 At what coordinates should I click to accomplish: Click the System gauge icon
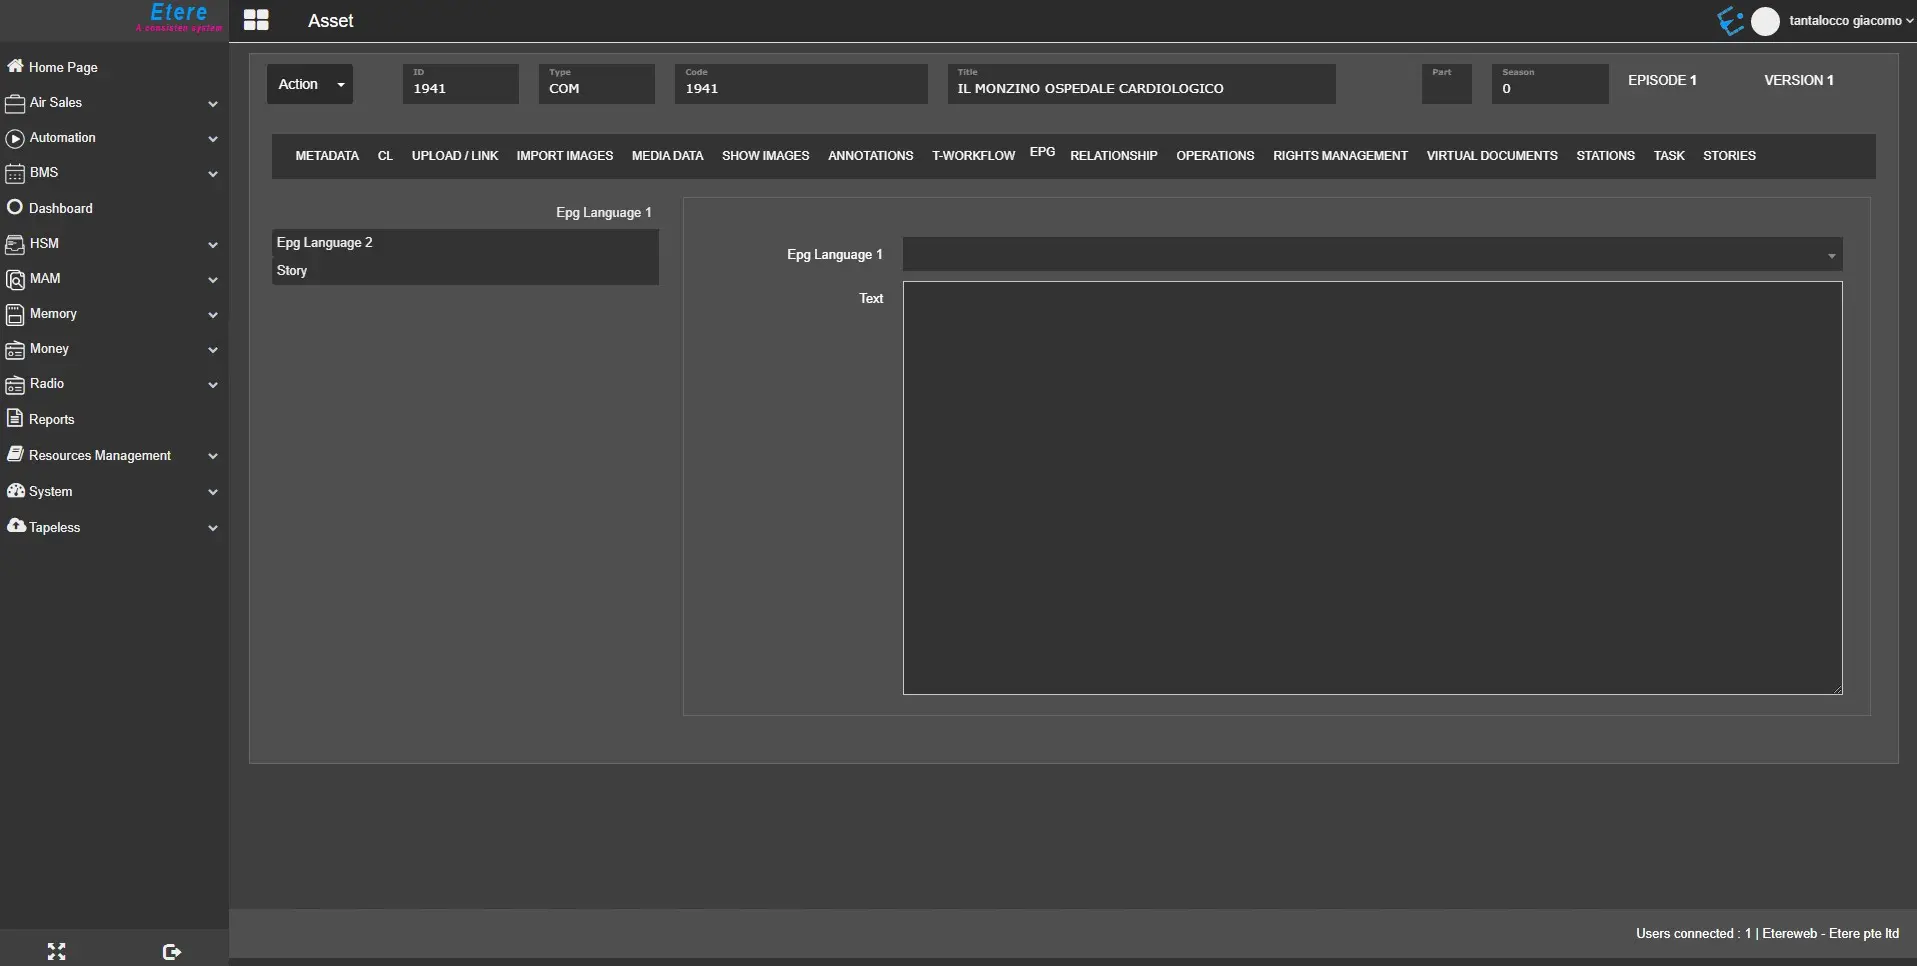tap(15, 490)
